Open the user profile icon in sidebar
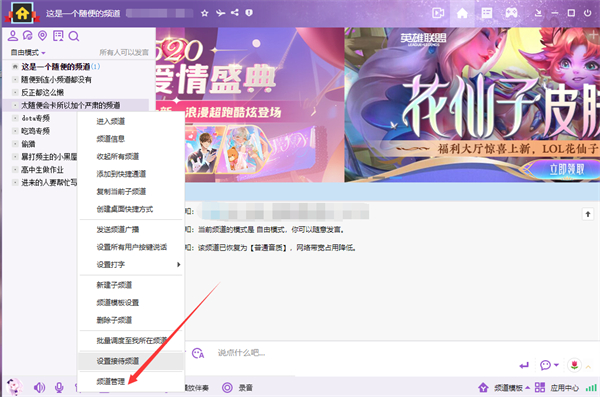 coord(13,36)
